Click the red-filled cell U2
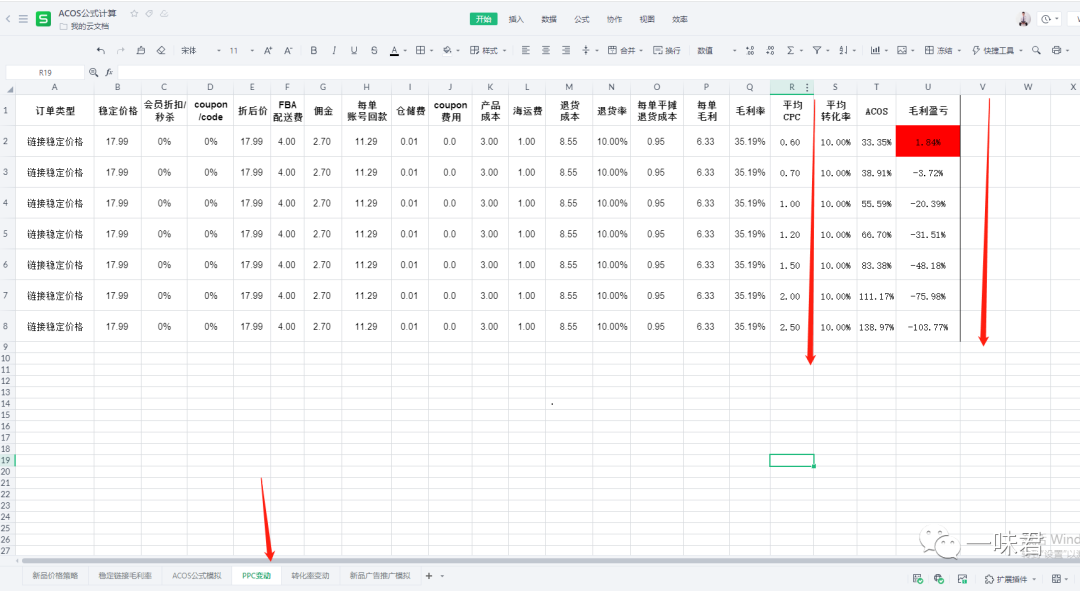 927,142
